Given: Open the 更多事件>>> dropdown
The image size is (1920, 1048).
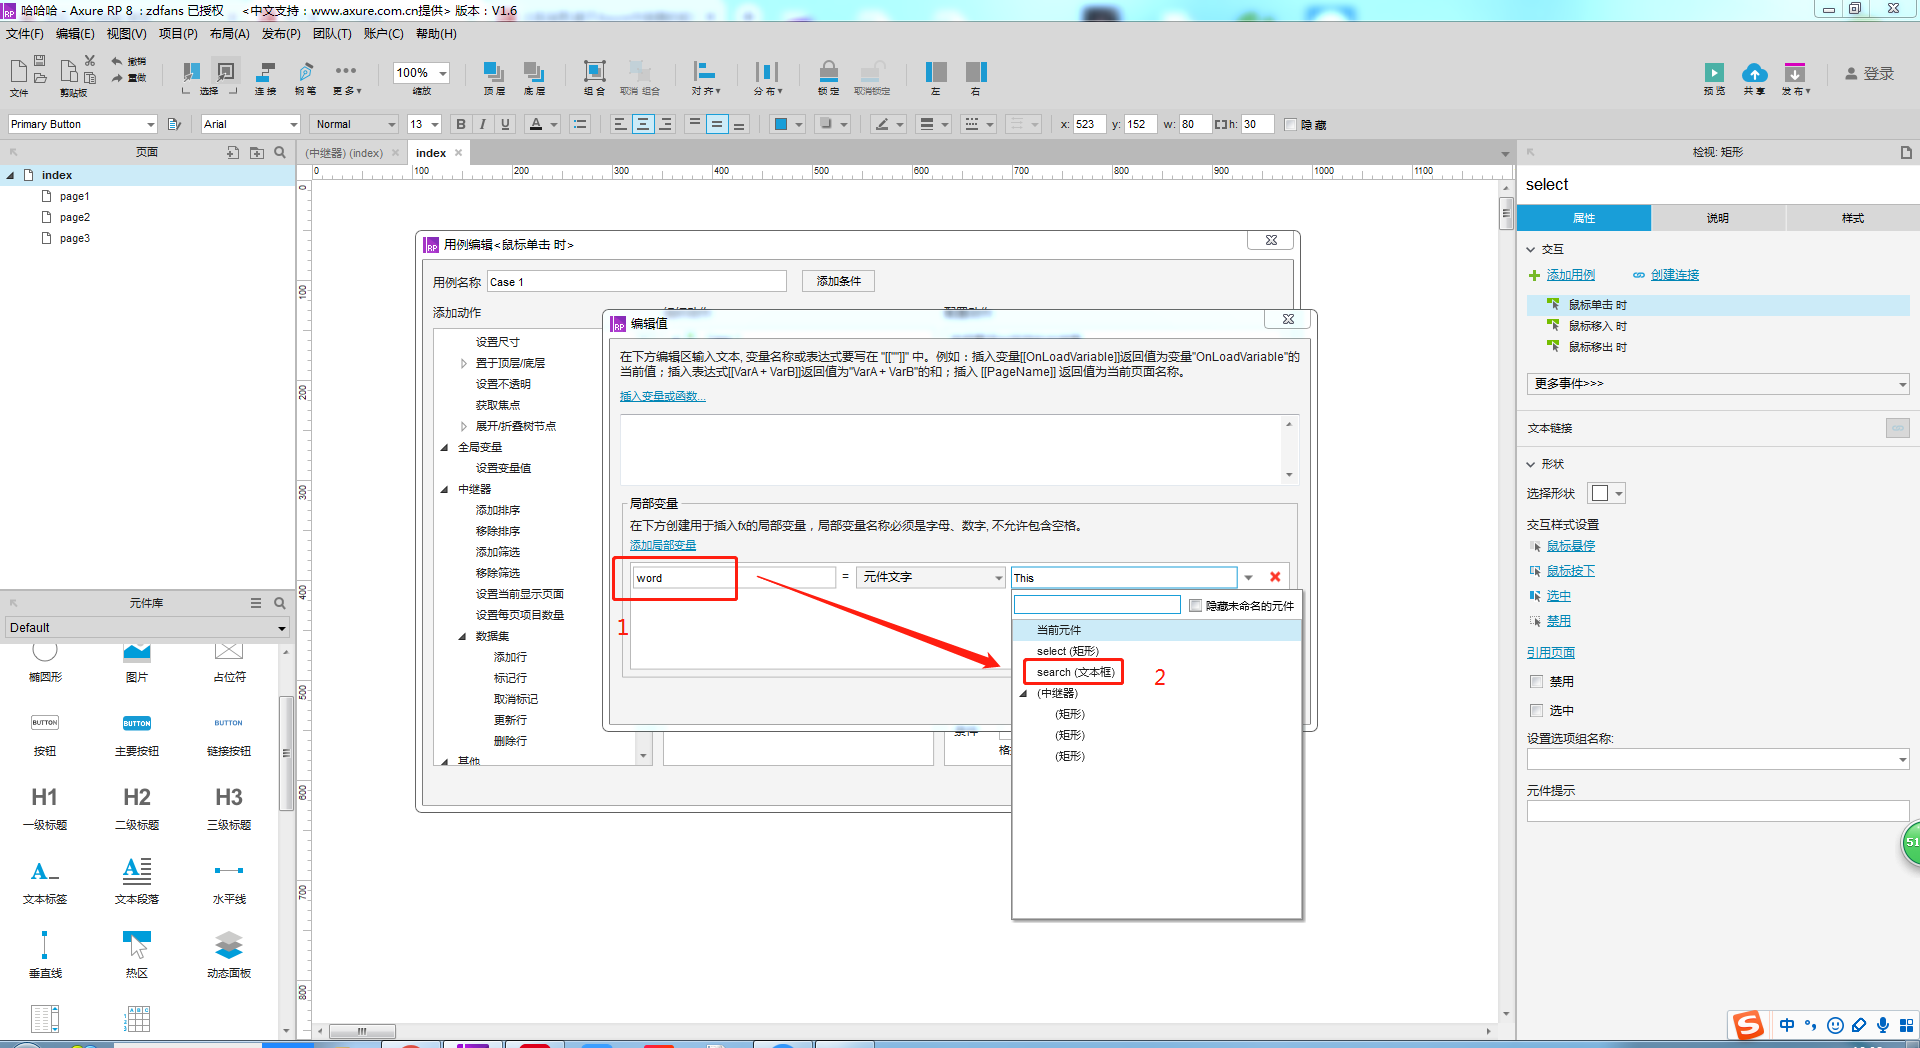Looking at the screenshot, I should [x=1717, y=384].
